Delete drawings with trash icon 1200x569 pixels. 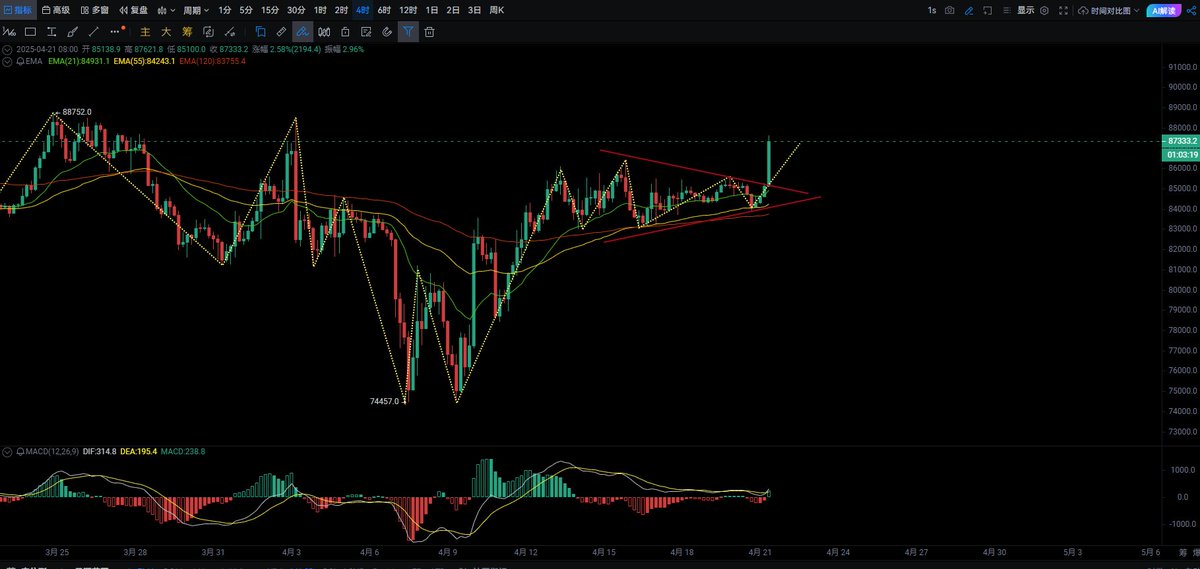tap(429, 32)
